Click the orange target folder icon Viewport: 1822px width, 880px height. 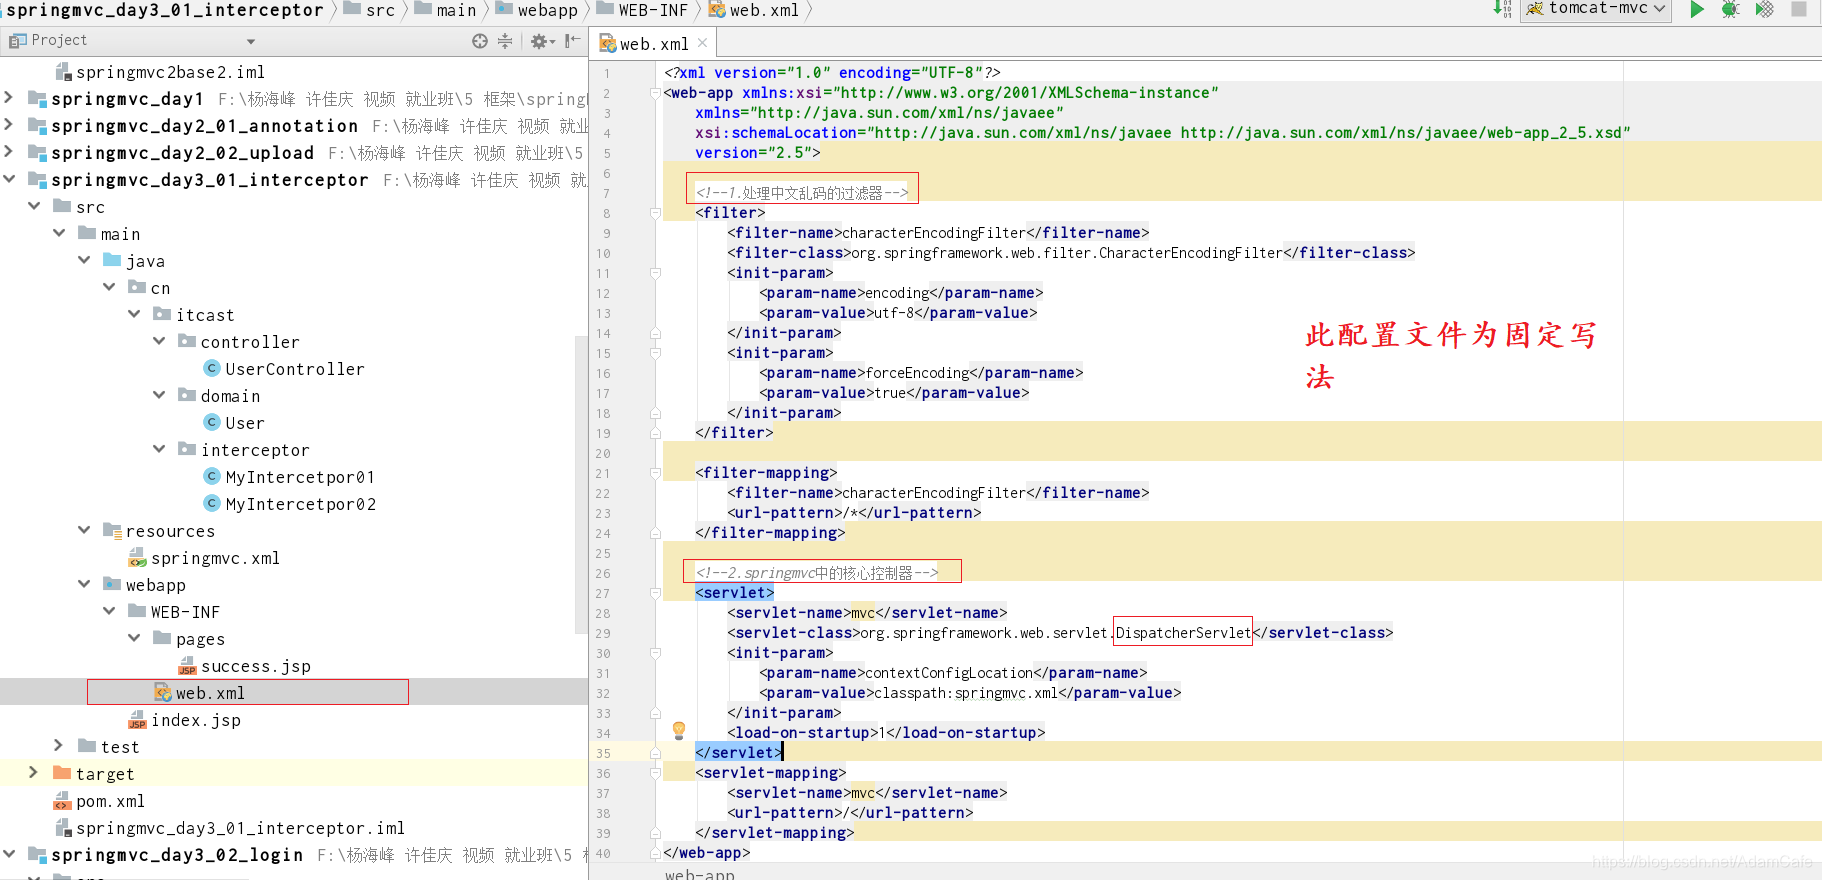pos(62,773)
